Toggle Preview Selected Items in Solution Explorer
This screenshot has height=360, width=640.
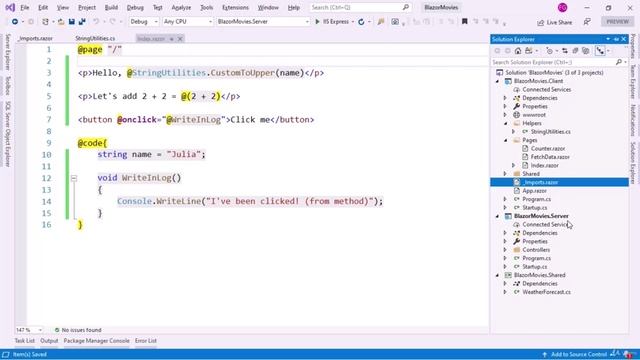pos(600,51)
